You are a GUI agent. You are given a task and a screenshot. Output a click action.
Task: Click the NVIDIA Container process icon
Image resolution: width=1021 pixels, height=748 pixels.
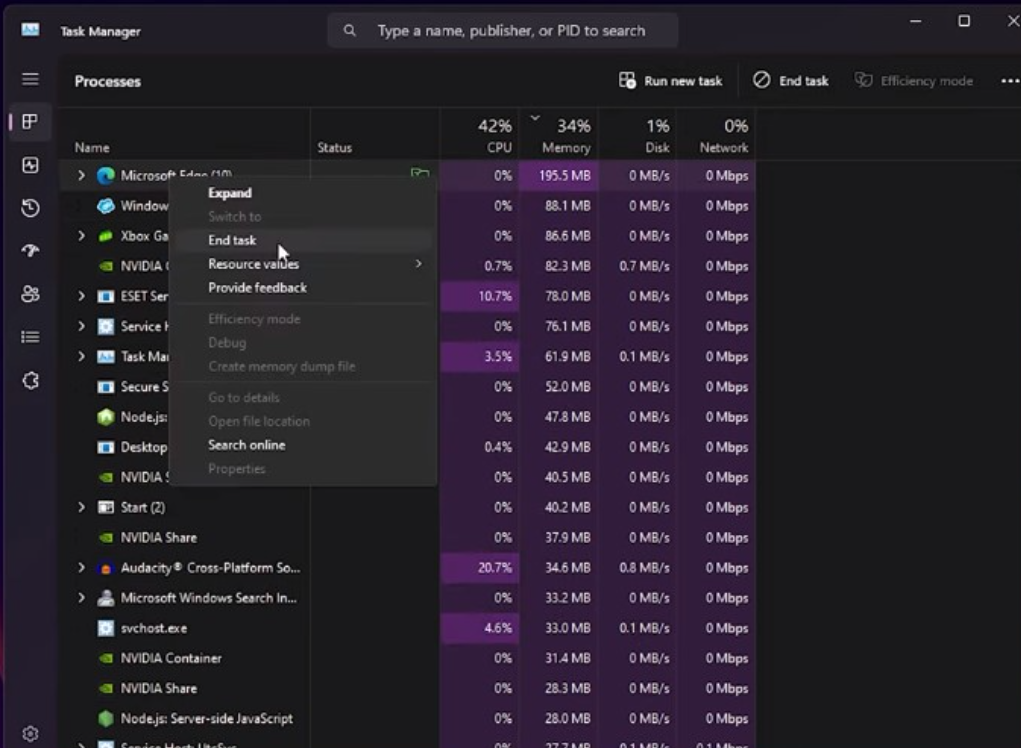click(x=105, y=659)
